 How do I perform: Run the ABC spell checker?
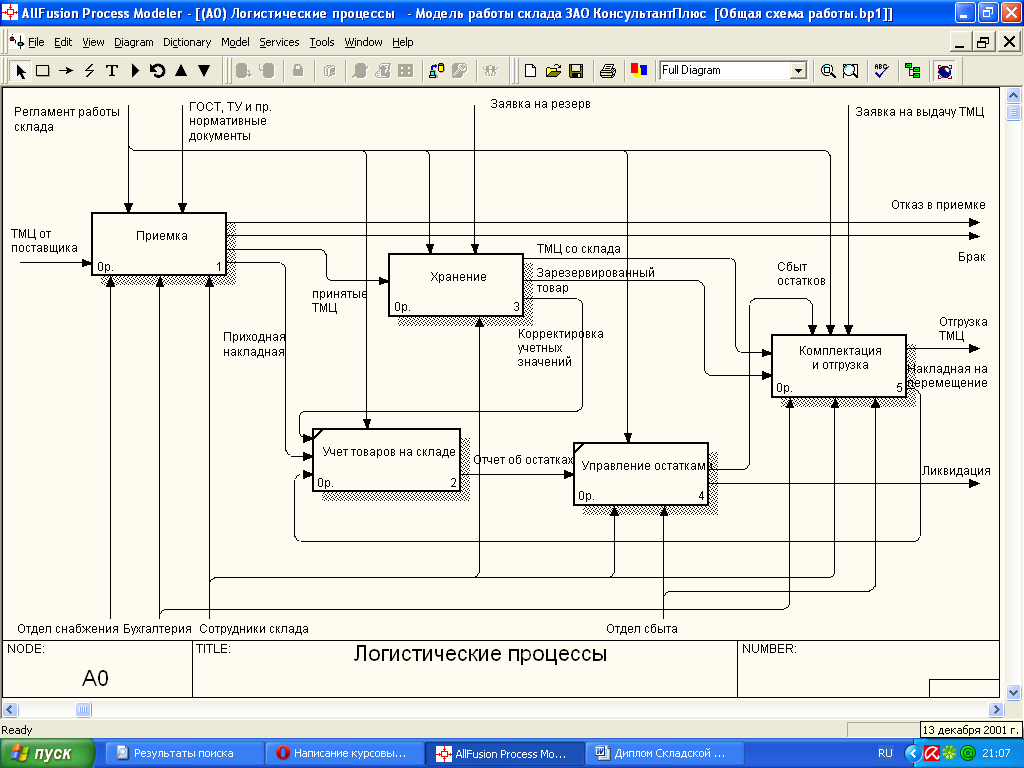[882, 71]
